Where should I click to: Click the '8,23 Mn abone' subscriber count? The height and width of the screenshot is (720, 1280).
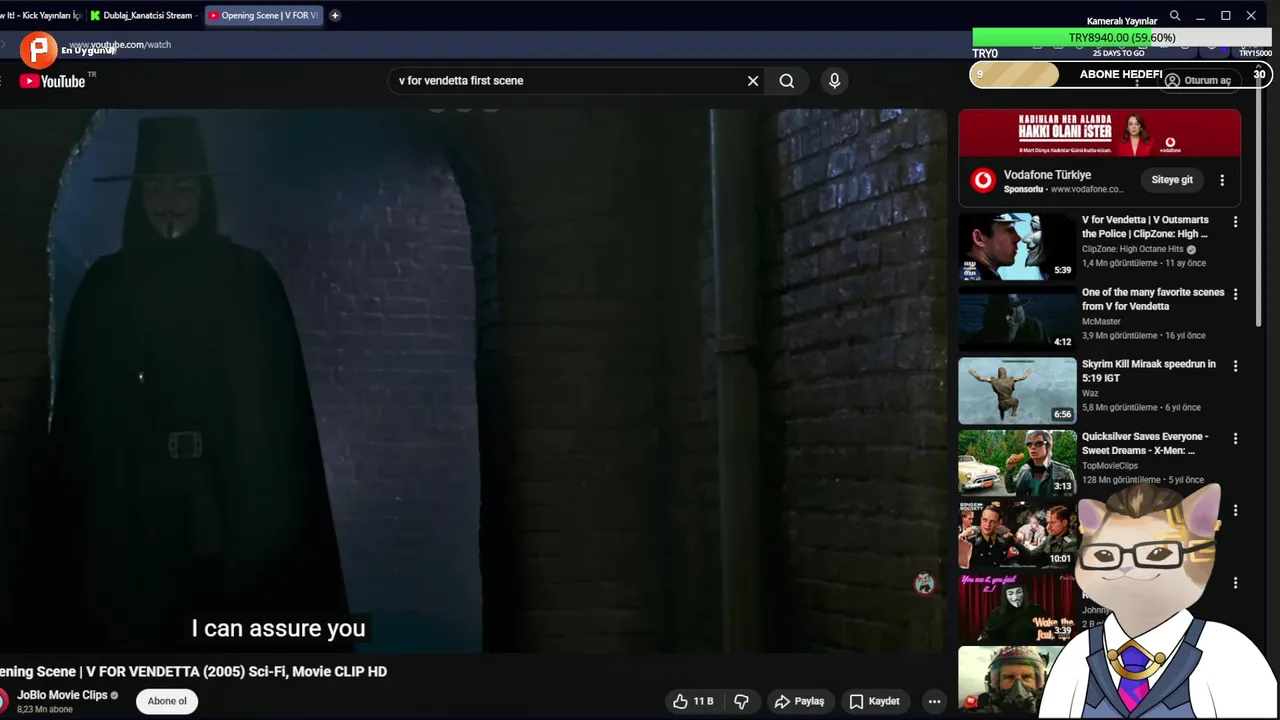pyautogui.click(x=45, y=709)
